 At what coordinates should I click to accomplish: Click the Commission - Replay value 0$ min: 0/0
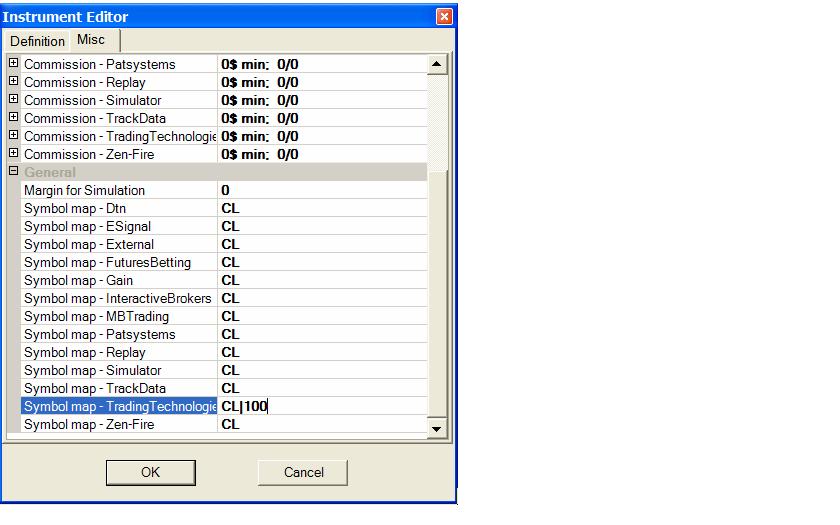(x=260, y=82)
